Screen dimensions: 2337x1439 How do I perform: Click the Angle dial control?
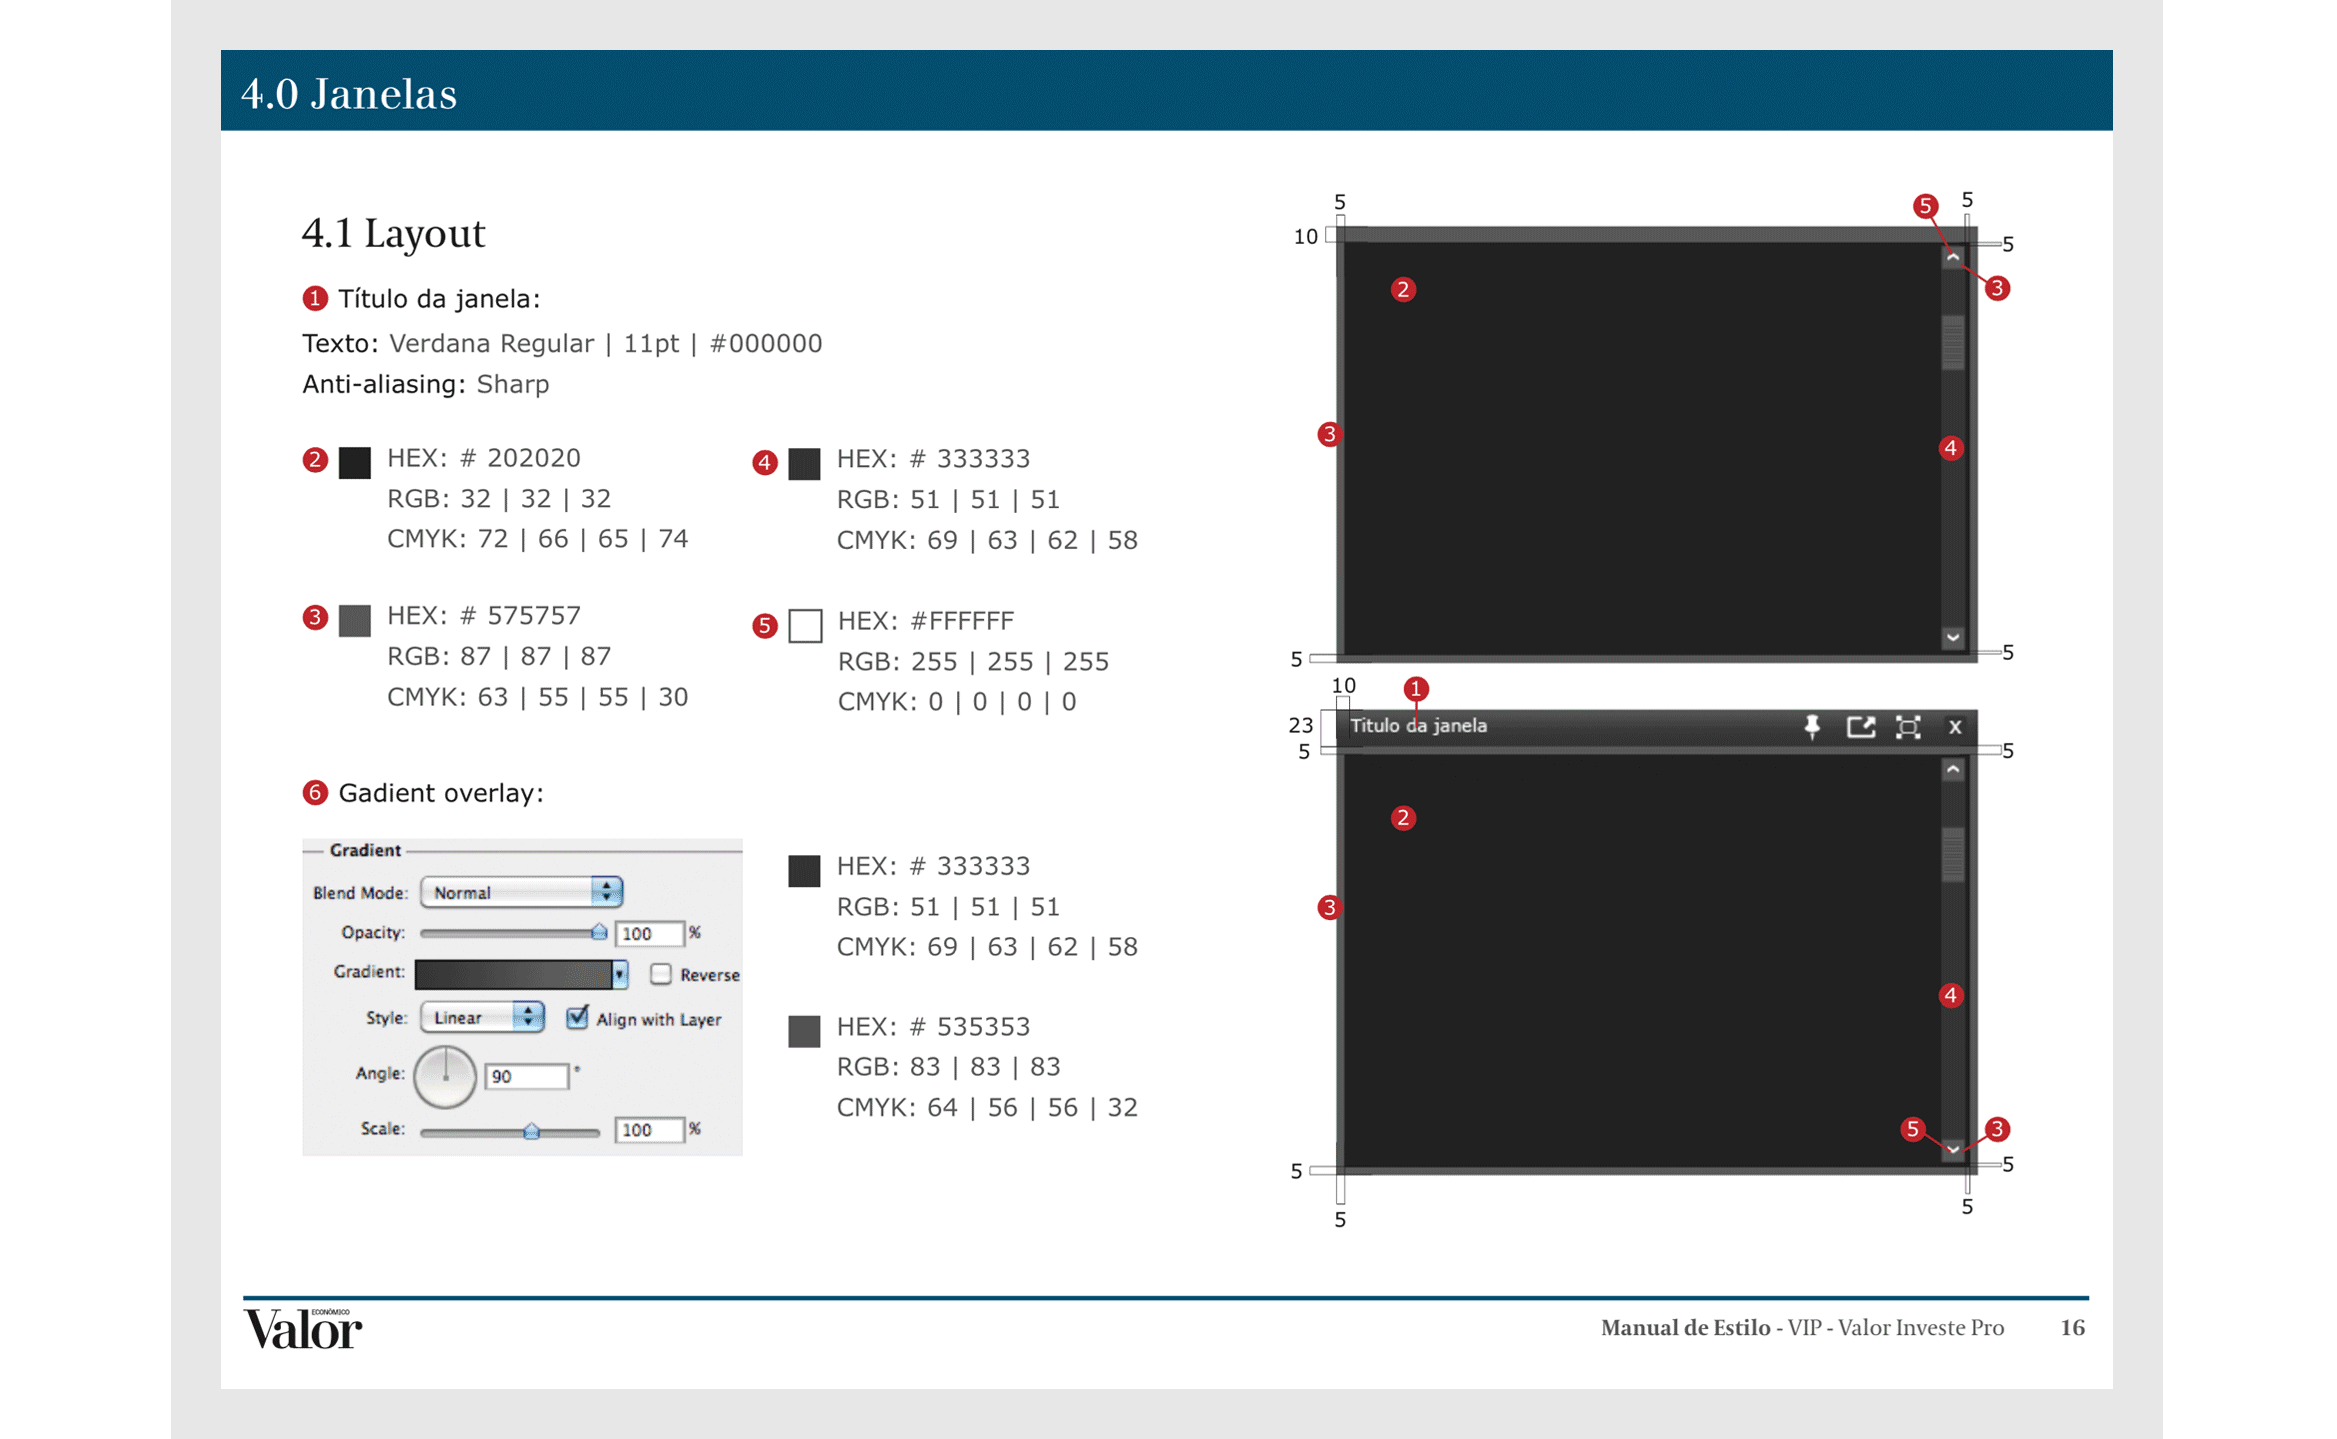445,1076
